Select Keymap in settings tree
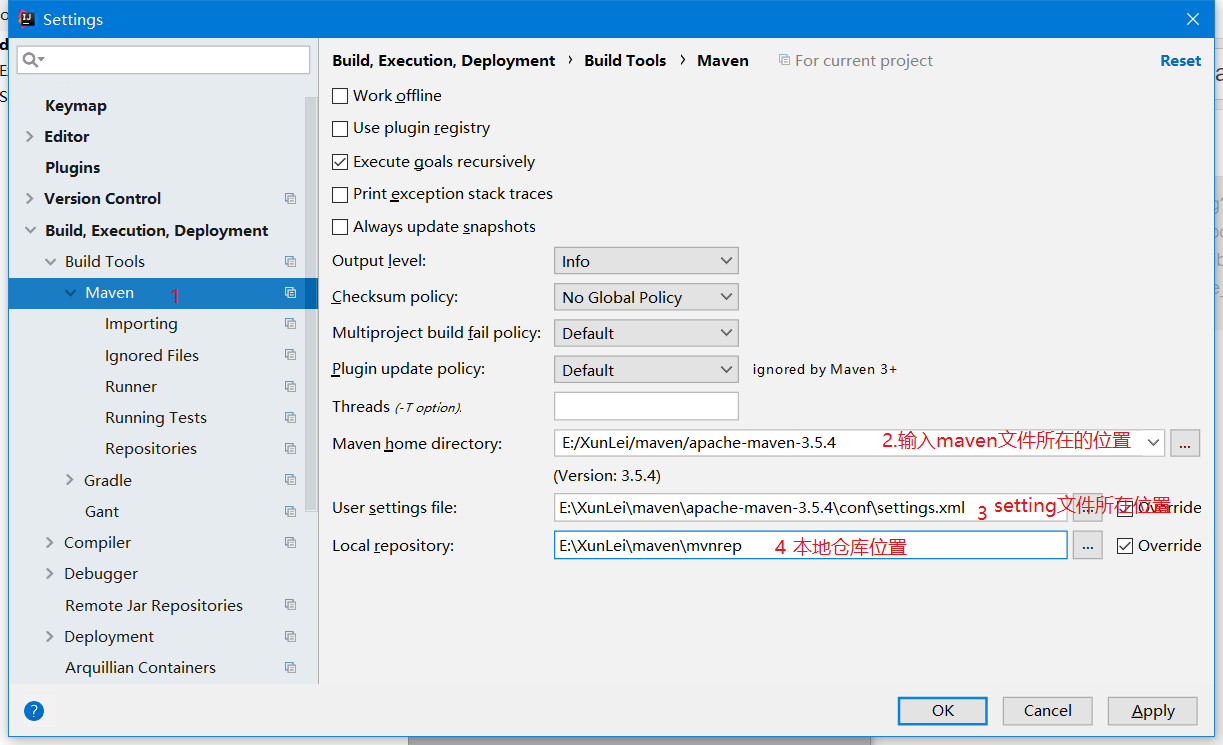Viewport: 1223px width, 745px height. click(x=76, y=106)
